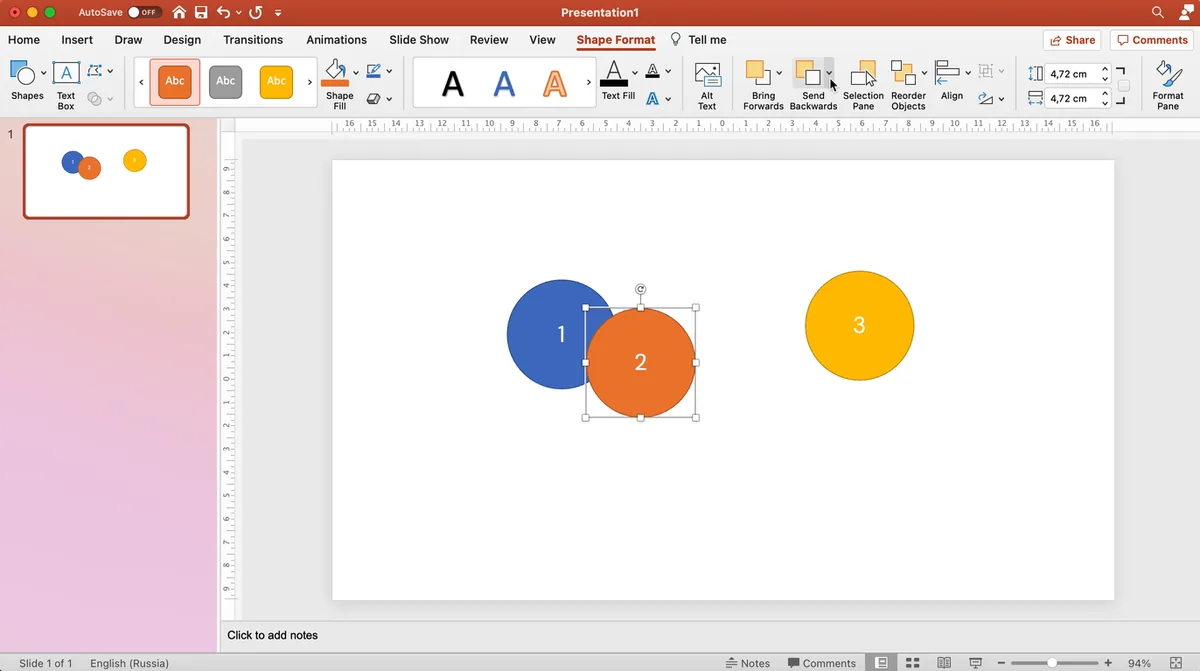Show next shape styles with right arrow

[x=309, y=82]
